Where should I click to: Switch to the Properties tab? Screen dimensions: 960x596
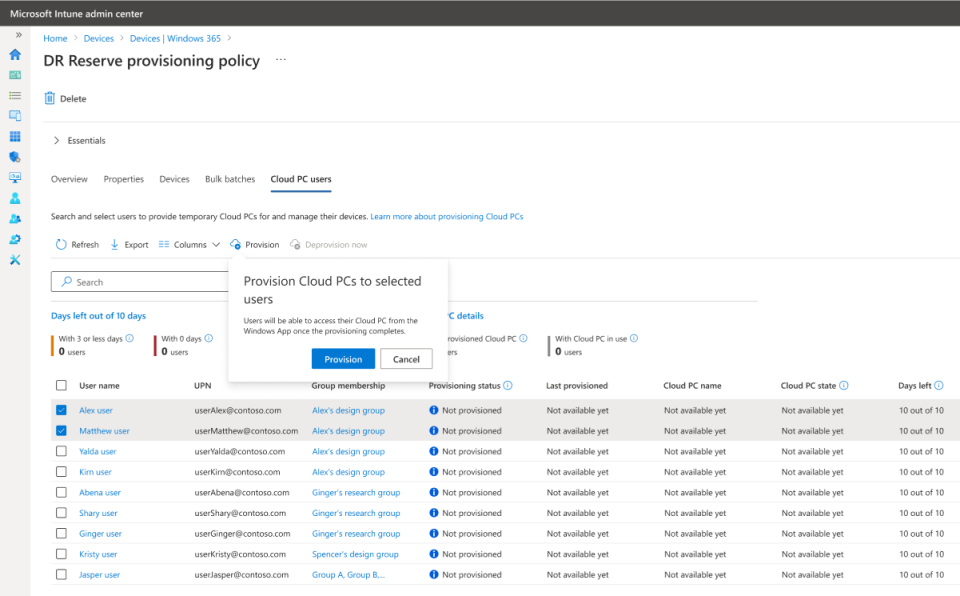coord(124,179)
